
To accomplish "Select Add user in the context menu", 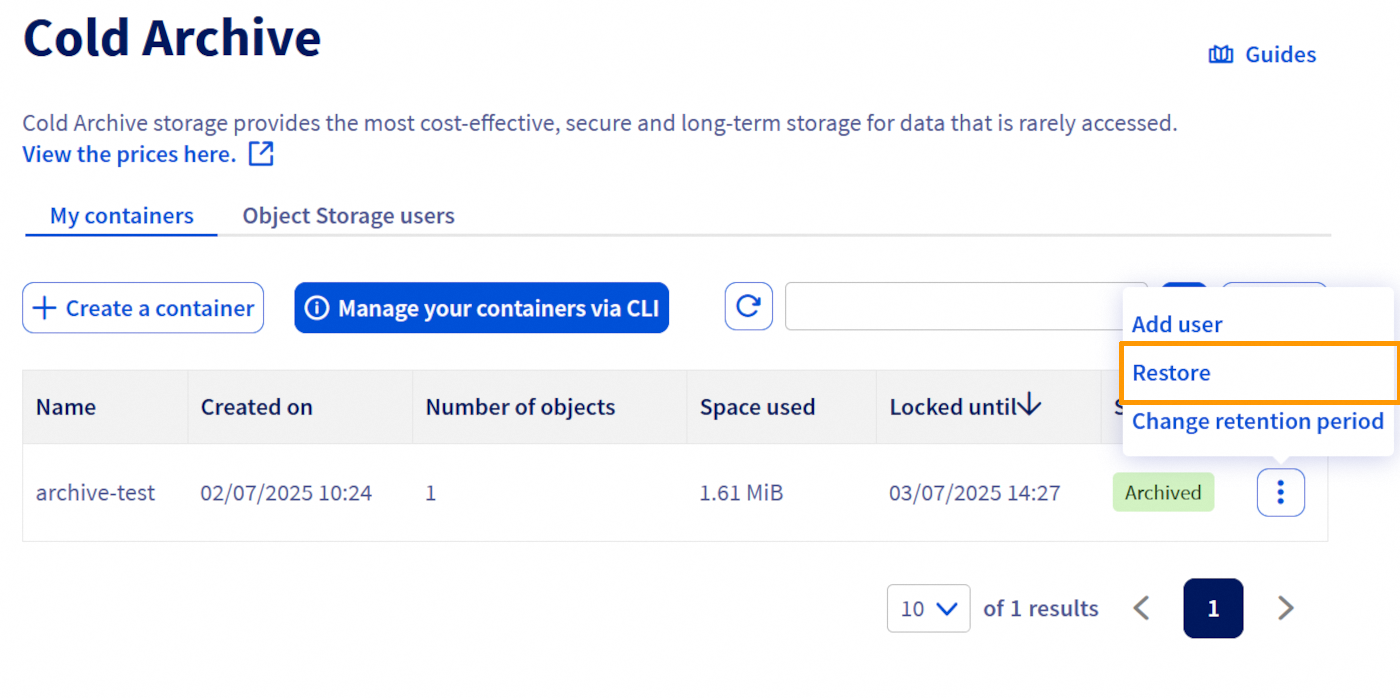I will tap(1175, 323).
